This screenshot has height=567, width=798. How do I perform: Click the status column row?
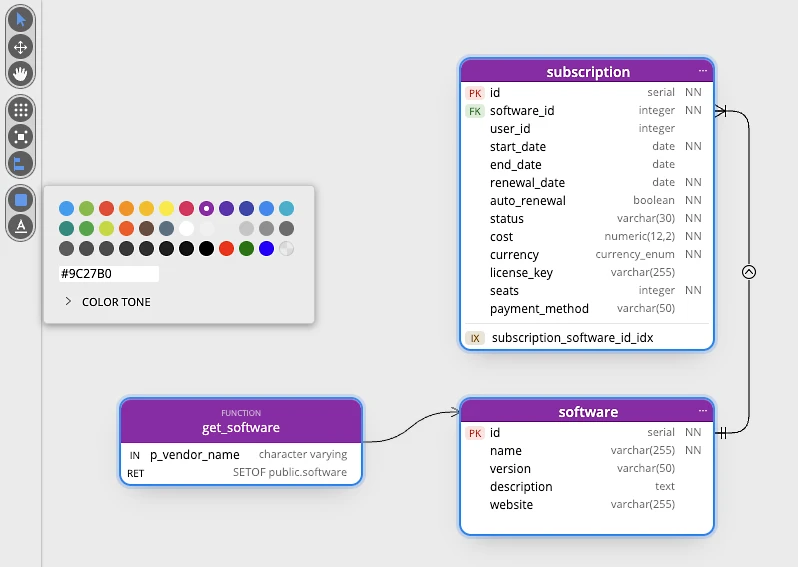tap(586, 218)
